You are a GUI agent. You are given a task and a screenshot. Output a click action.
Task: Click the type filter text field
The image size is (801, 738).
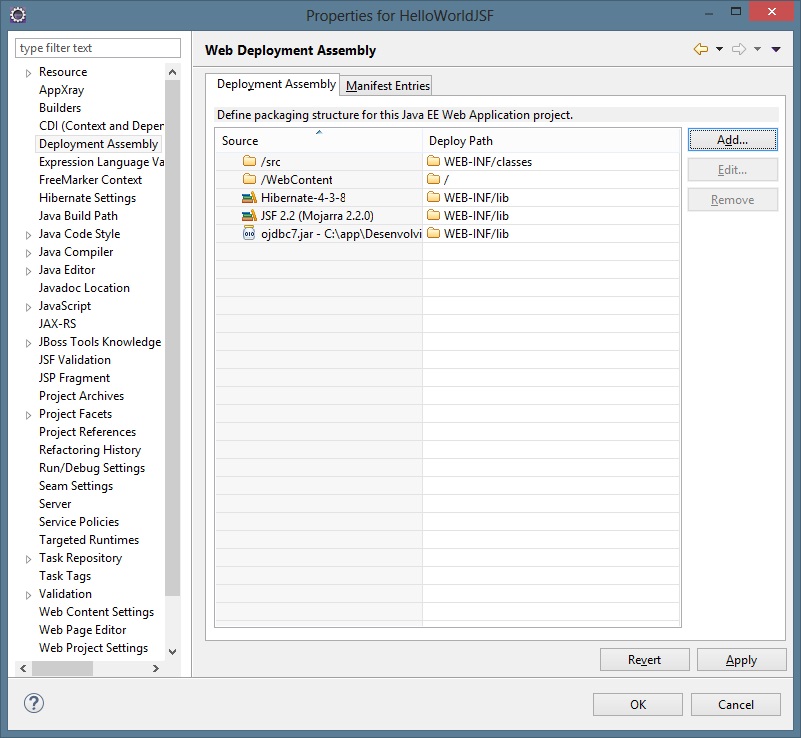[98, 48]
